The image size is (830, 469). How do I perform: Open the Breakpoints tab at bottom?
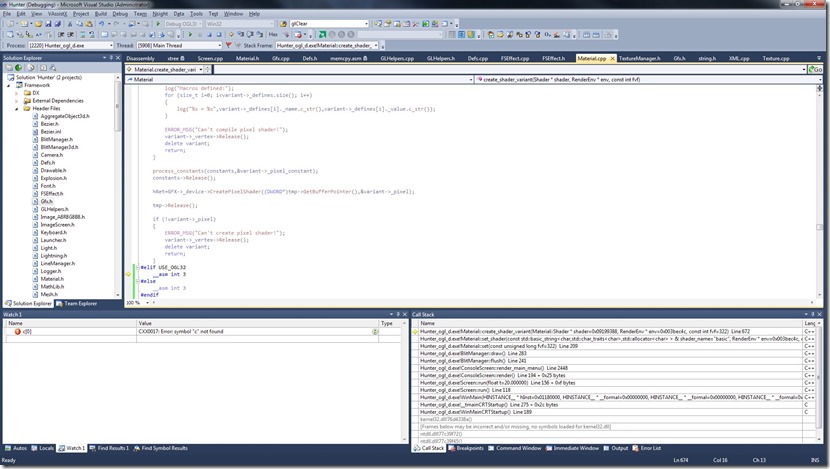pyautogui.click(x=466, y=448)
